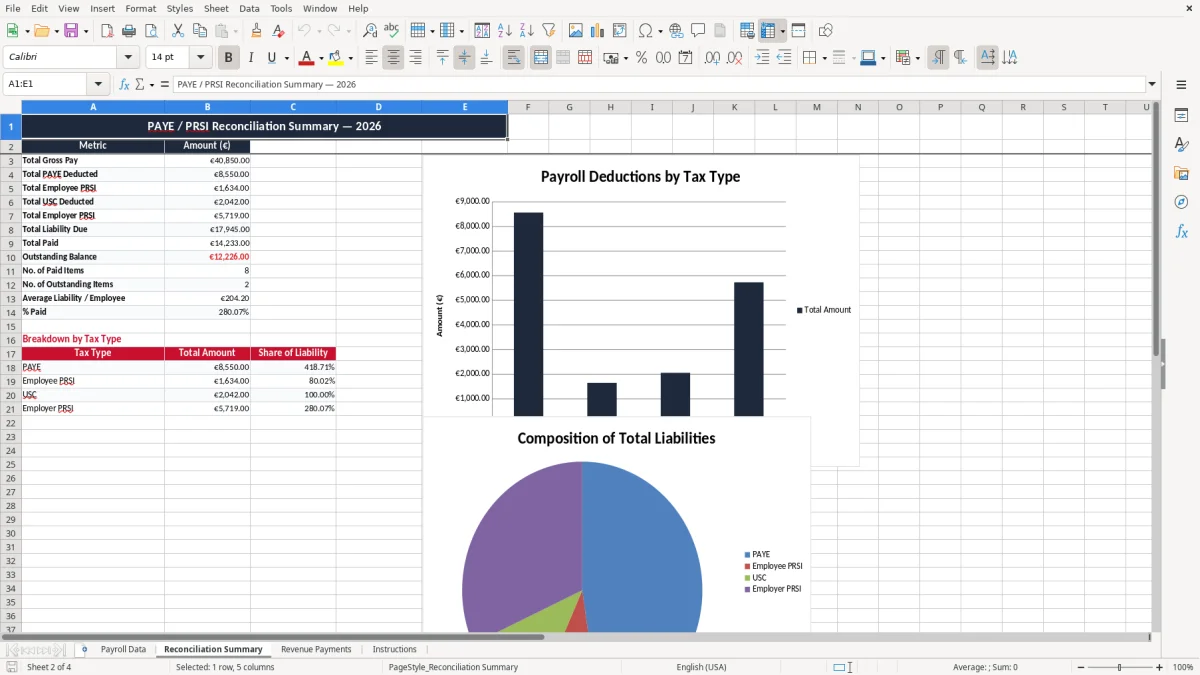Image resolution: width=1200 pixels, height=675 pixels.
Task: Open the Open-file dropdown arrow
Action: point(57,31)
